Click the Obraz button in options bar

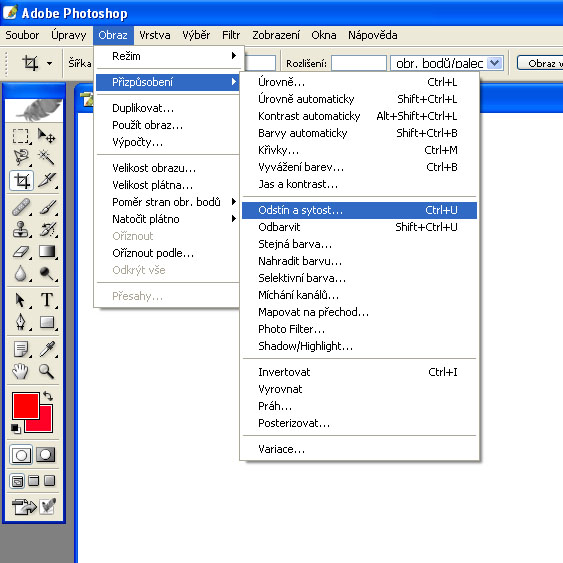tap(540, 63)
